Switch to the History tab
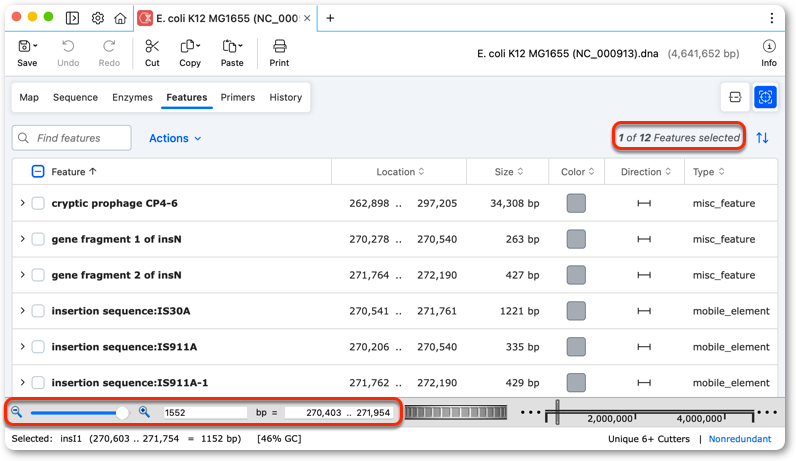Viewport: 796px width, 461px height. click(x=285, y=97)
